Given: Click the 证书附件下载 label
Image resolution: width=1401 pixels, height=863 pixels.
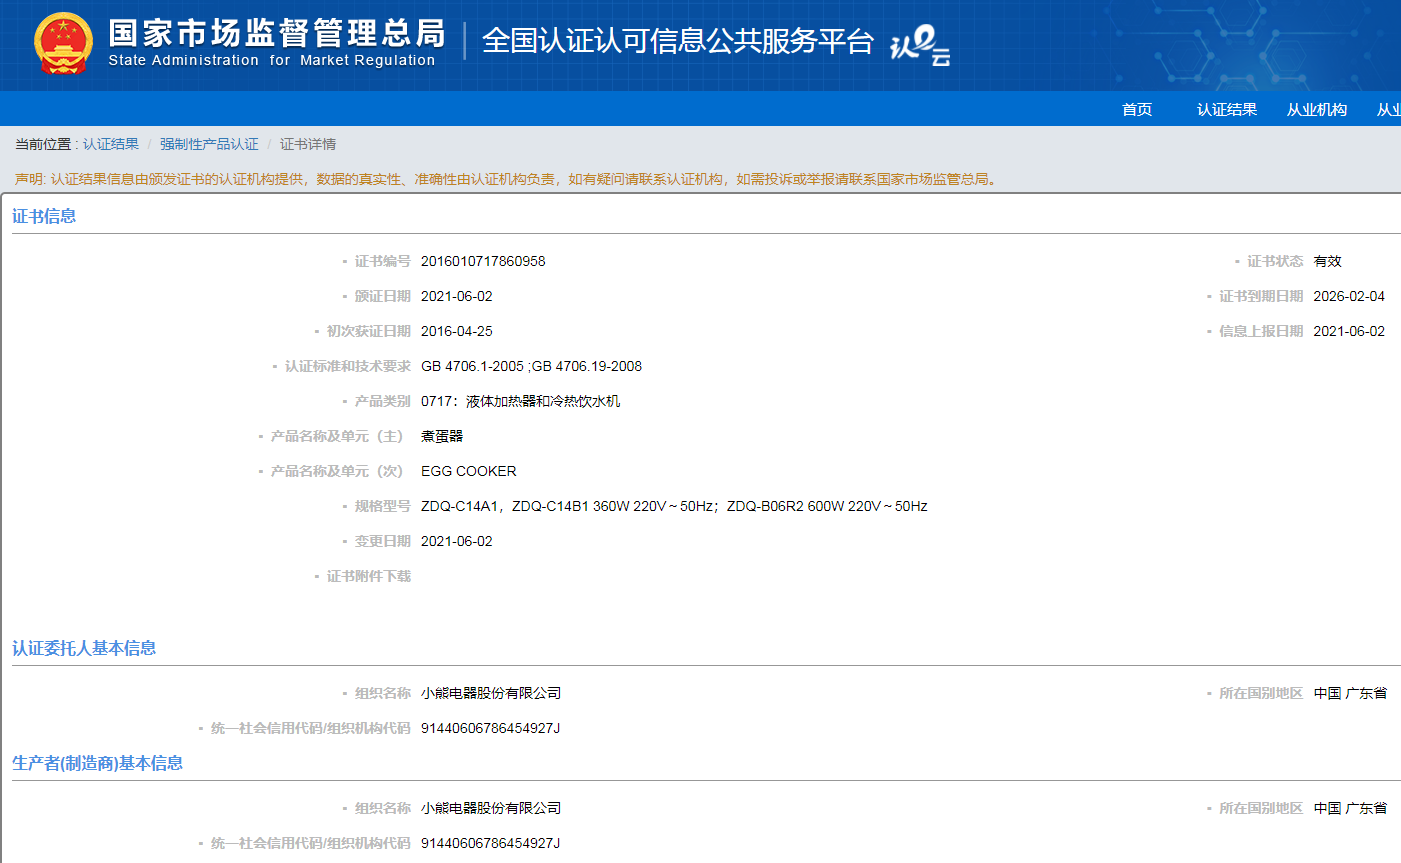Looking at the screenshot, I should point(369,576).
